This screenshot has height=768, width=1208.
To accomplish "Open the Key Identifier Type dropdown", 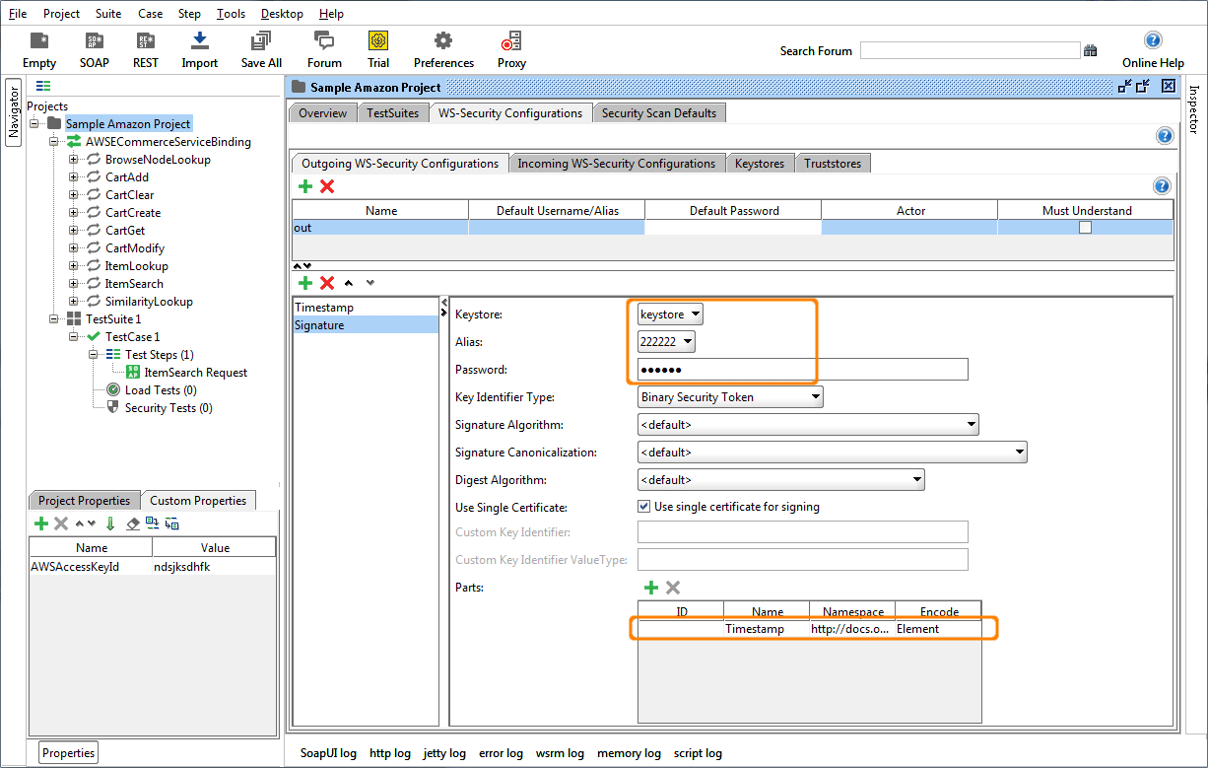I will tap(730, 397).
